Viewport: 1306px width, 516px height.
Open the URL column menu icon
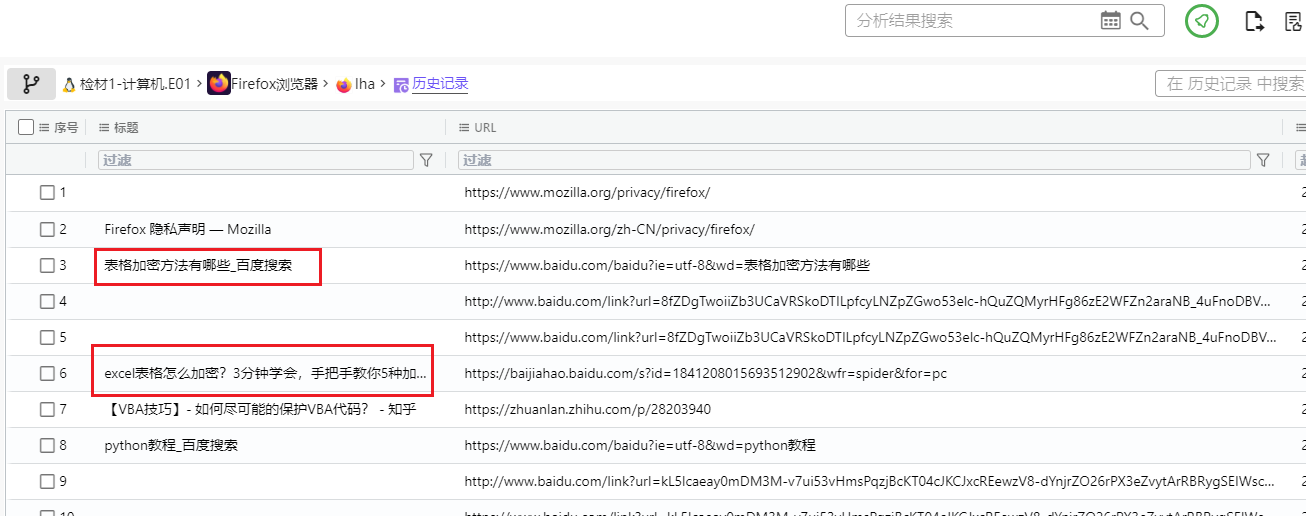pyautogui.click(x=463, y=127)
